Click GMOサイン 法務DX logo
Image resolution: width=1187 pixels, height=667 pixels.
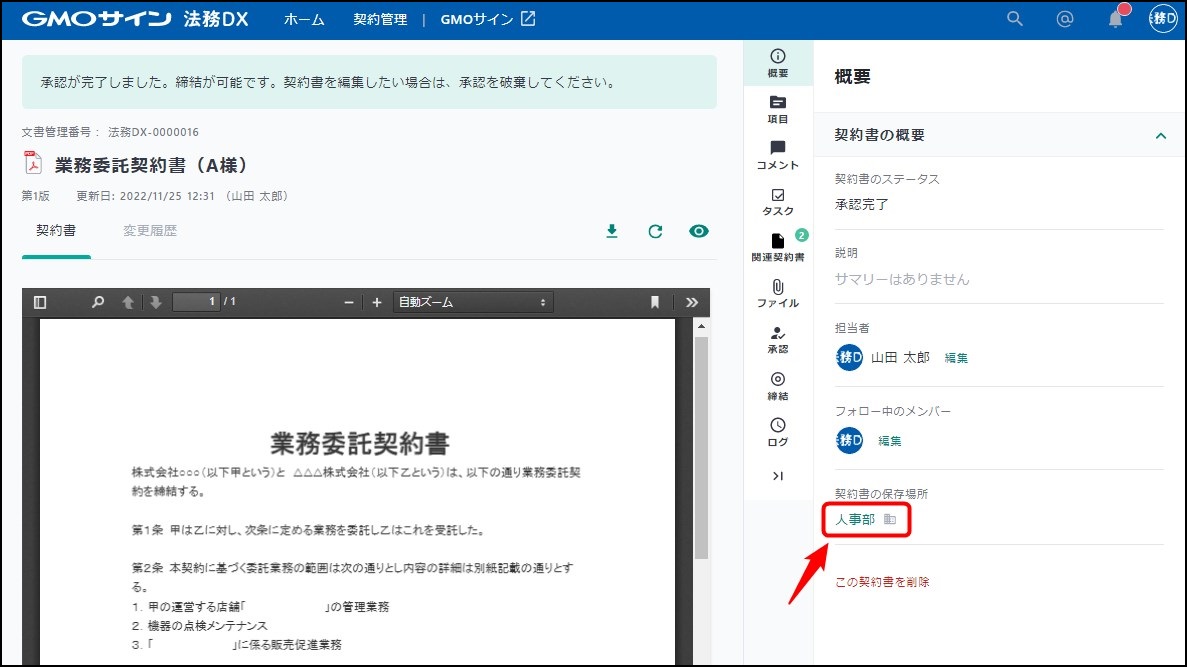[x=135, y=19]
